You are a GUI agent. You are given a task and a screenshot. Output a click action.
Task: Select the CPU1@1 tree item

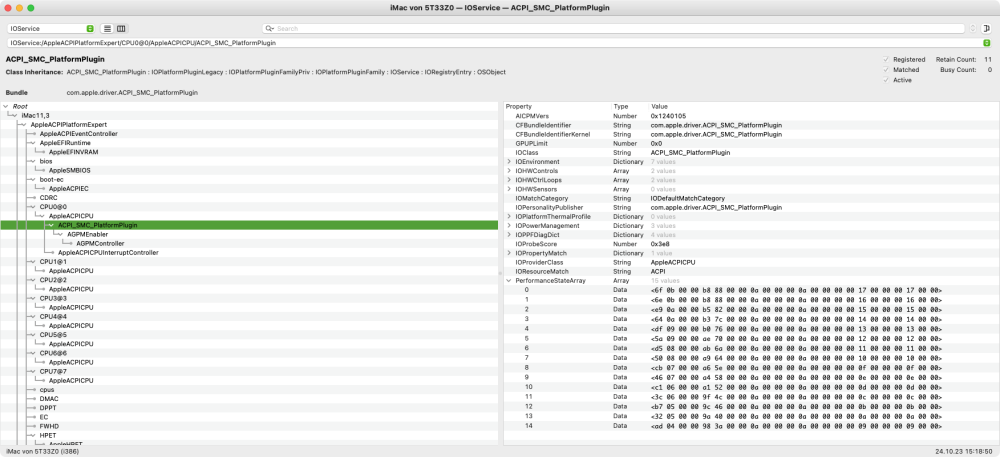[x=53, y=262]
